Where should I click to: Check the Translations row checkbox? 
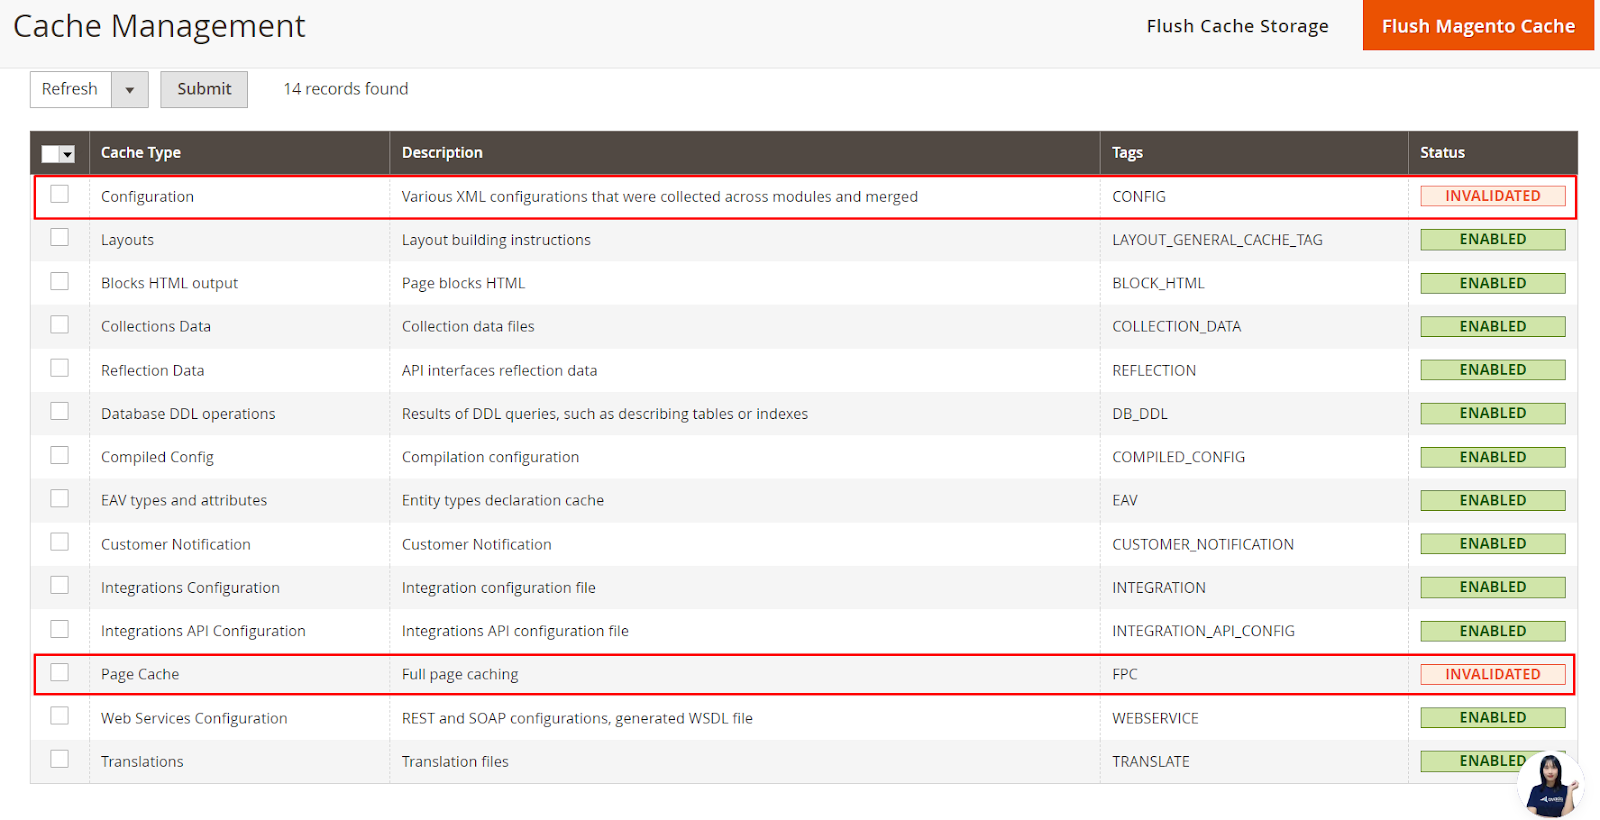click(x=60, y=759)
